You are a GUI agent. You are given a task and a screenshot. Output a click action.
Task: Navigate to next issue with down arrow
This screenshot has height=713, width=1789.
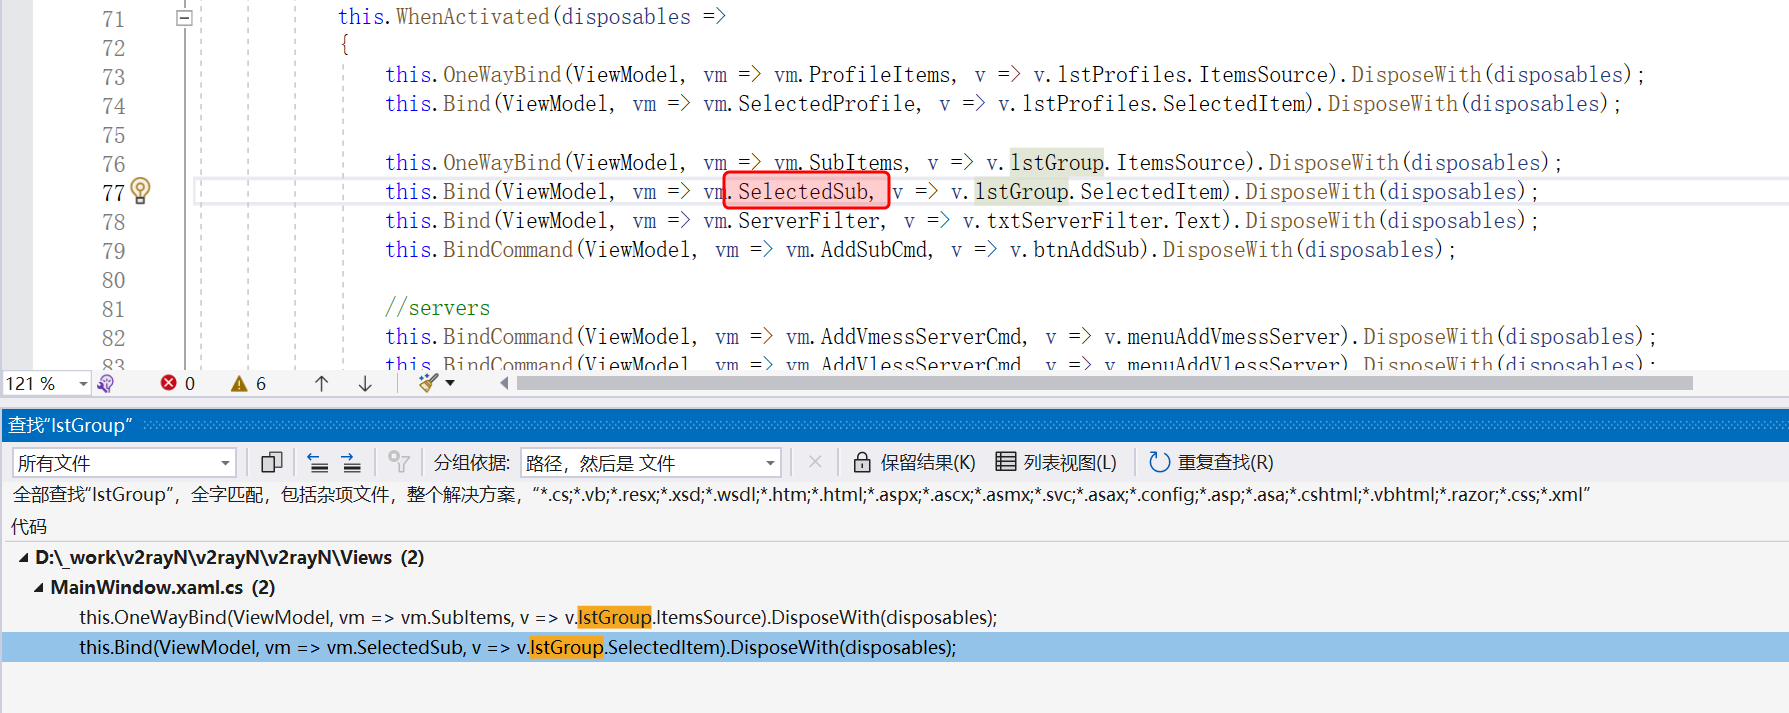pos(365,383)
